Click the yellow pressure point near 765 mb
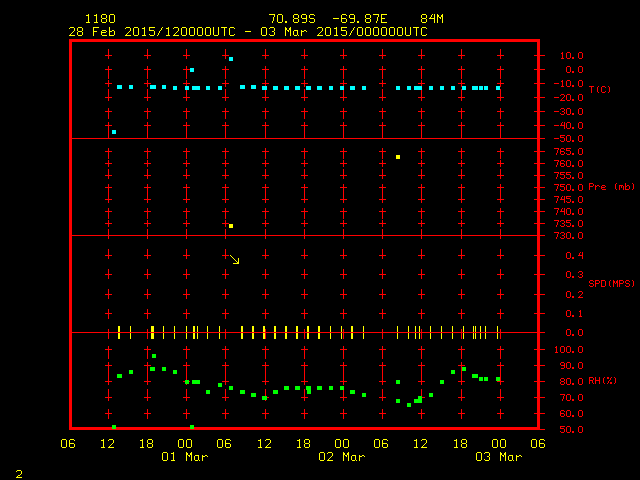 point(398,157)
